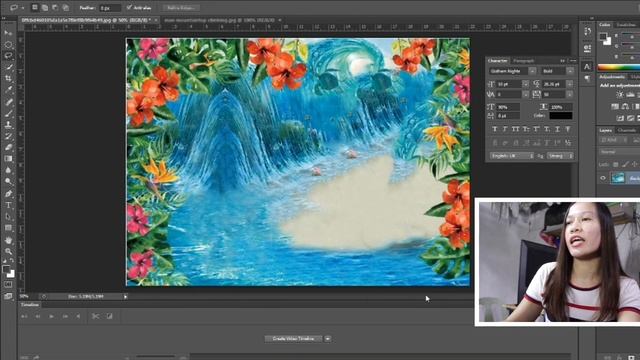The image size is (640, 360).
Task: Toggle Superscript in Character panel
Action: pyautogui.click(x=536, y=129)
